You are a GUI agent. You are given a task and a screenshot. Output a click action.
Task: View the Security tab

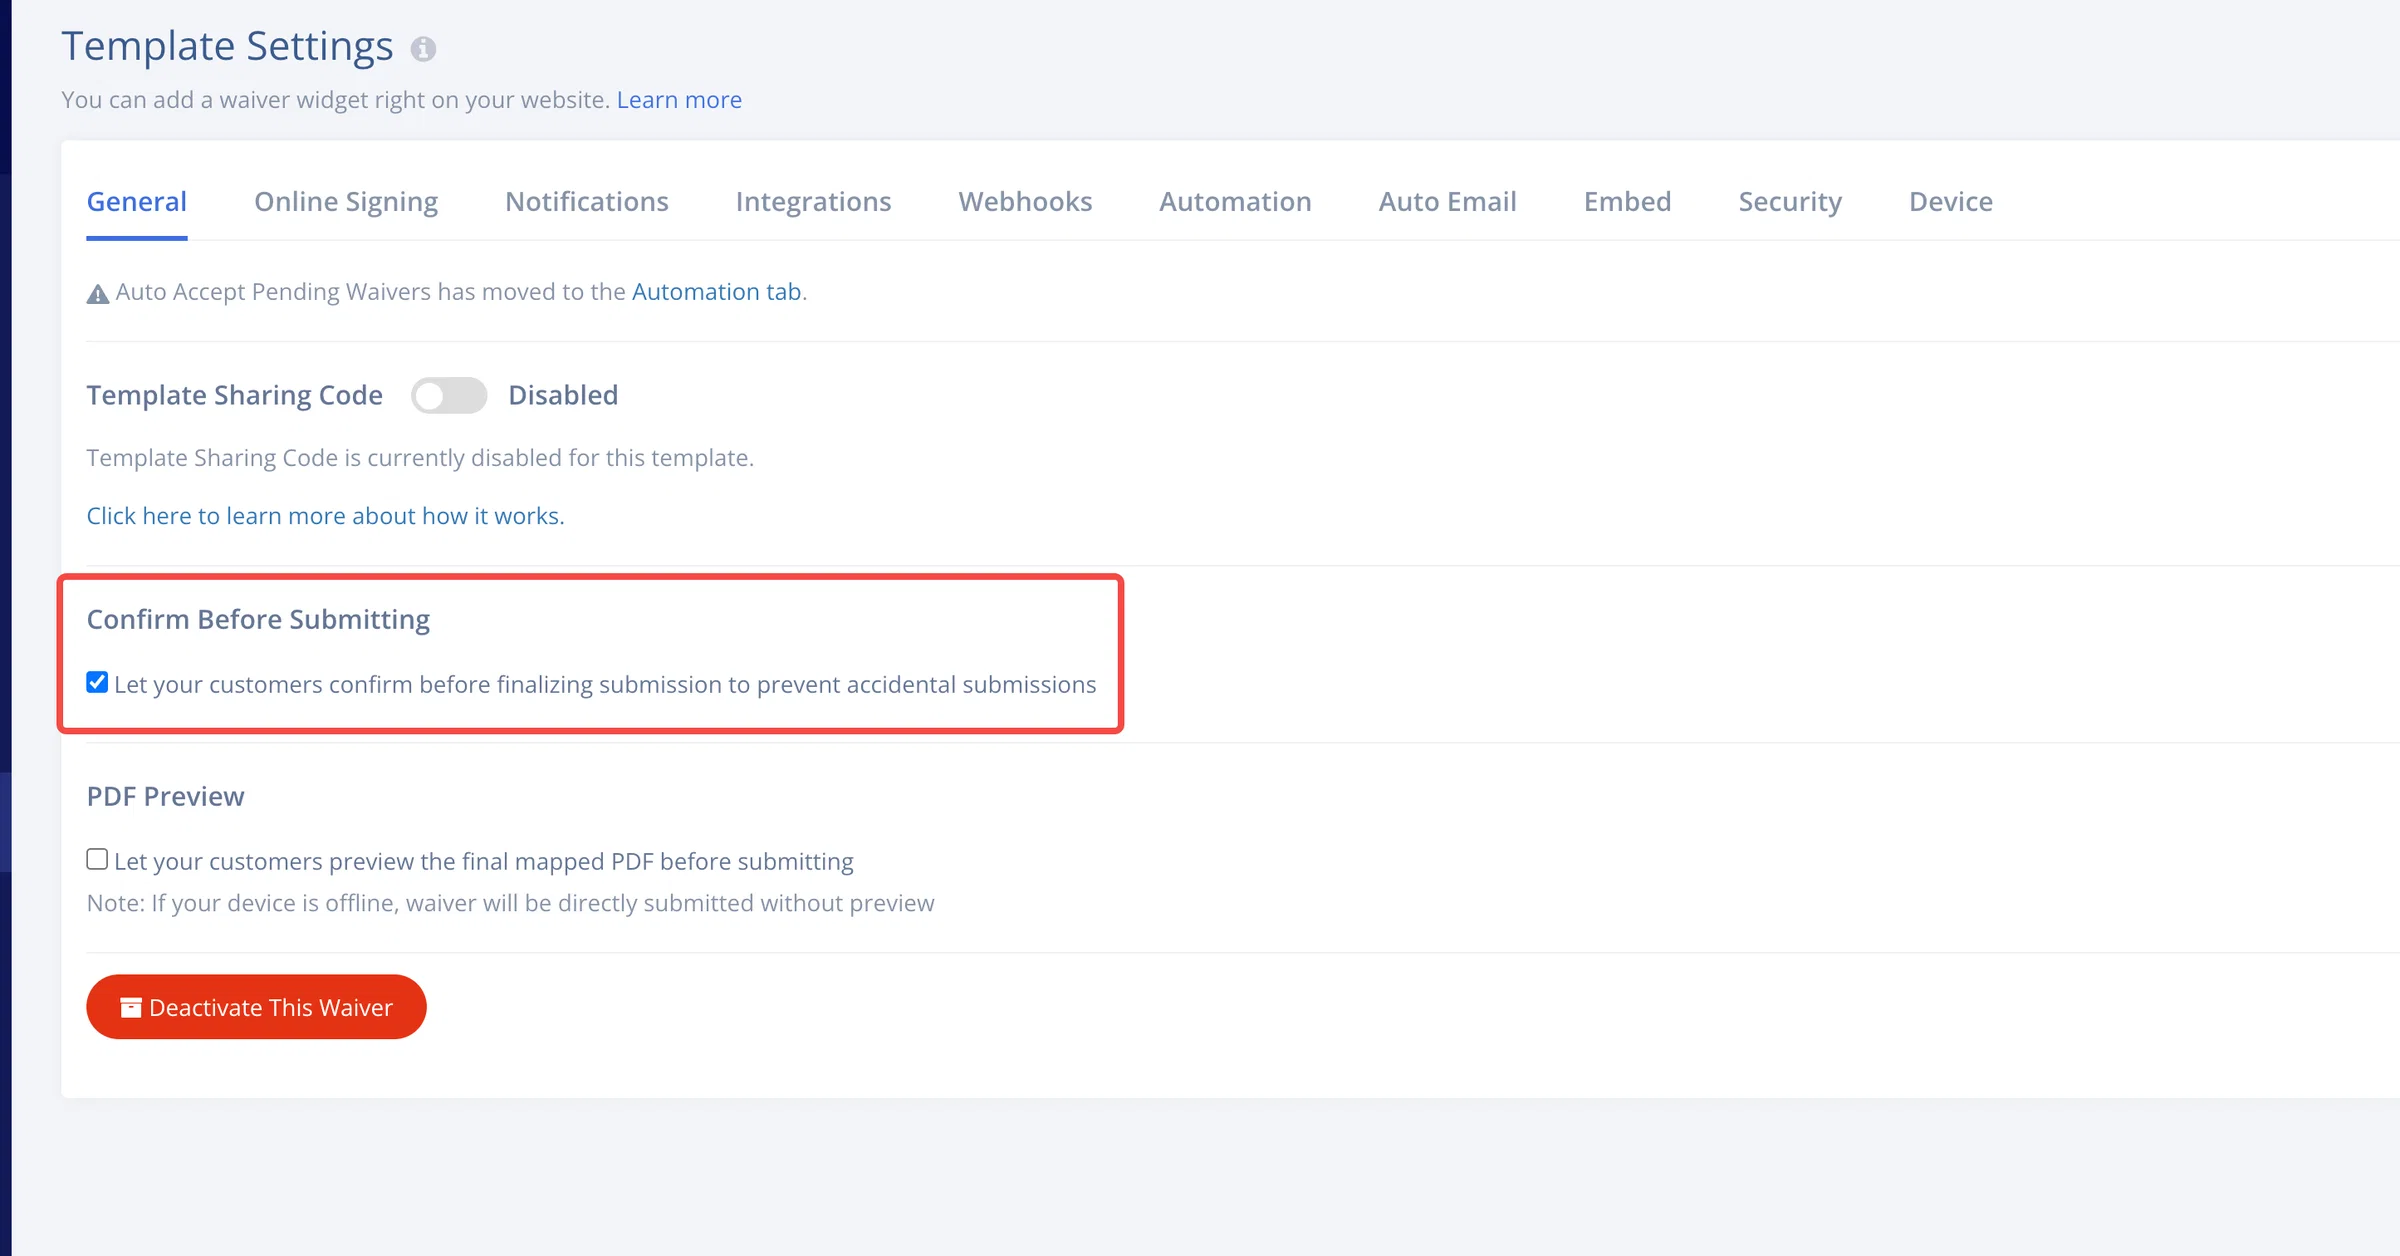(x=1790, y=201)
